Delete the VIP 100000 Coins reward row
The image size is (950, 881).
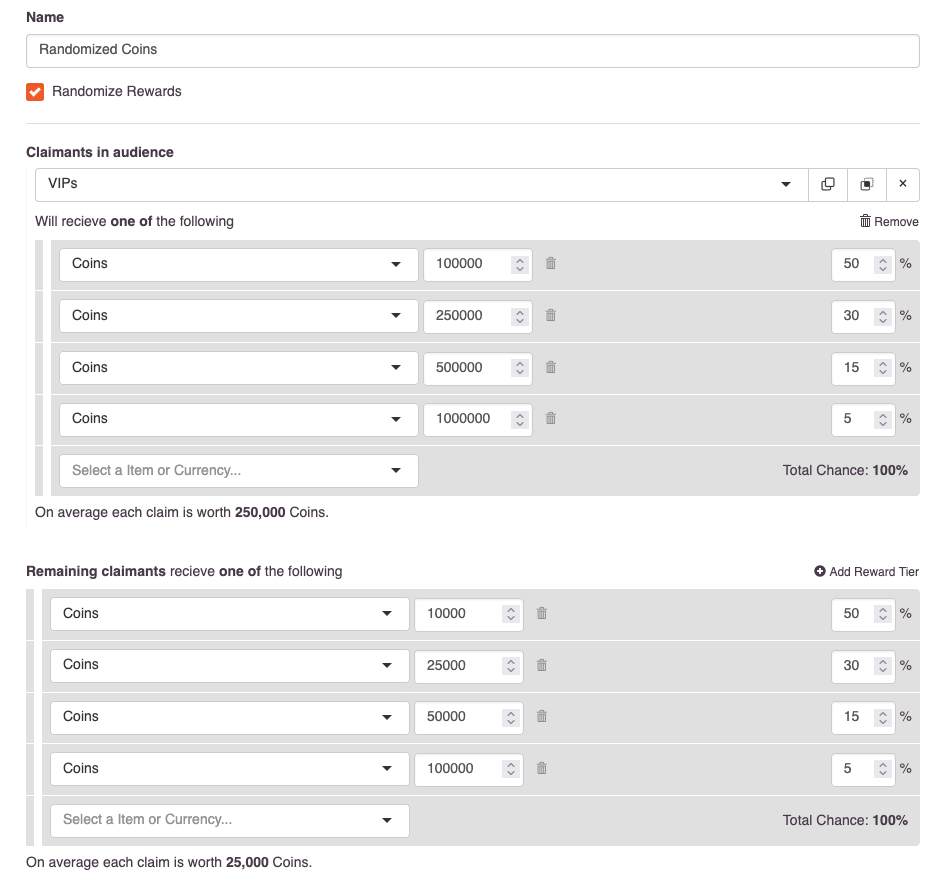point(550,264)
